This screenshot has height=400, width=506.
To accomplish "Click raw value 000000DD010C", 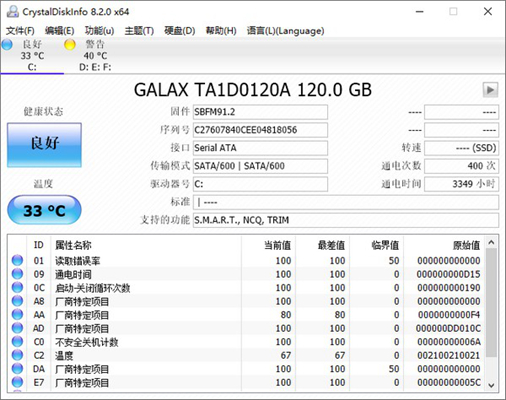I will [x=448, y=328].
